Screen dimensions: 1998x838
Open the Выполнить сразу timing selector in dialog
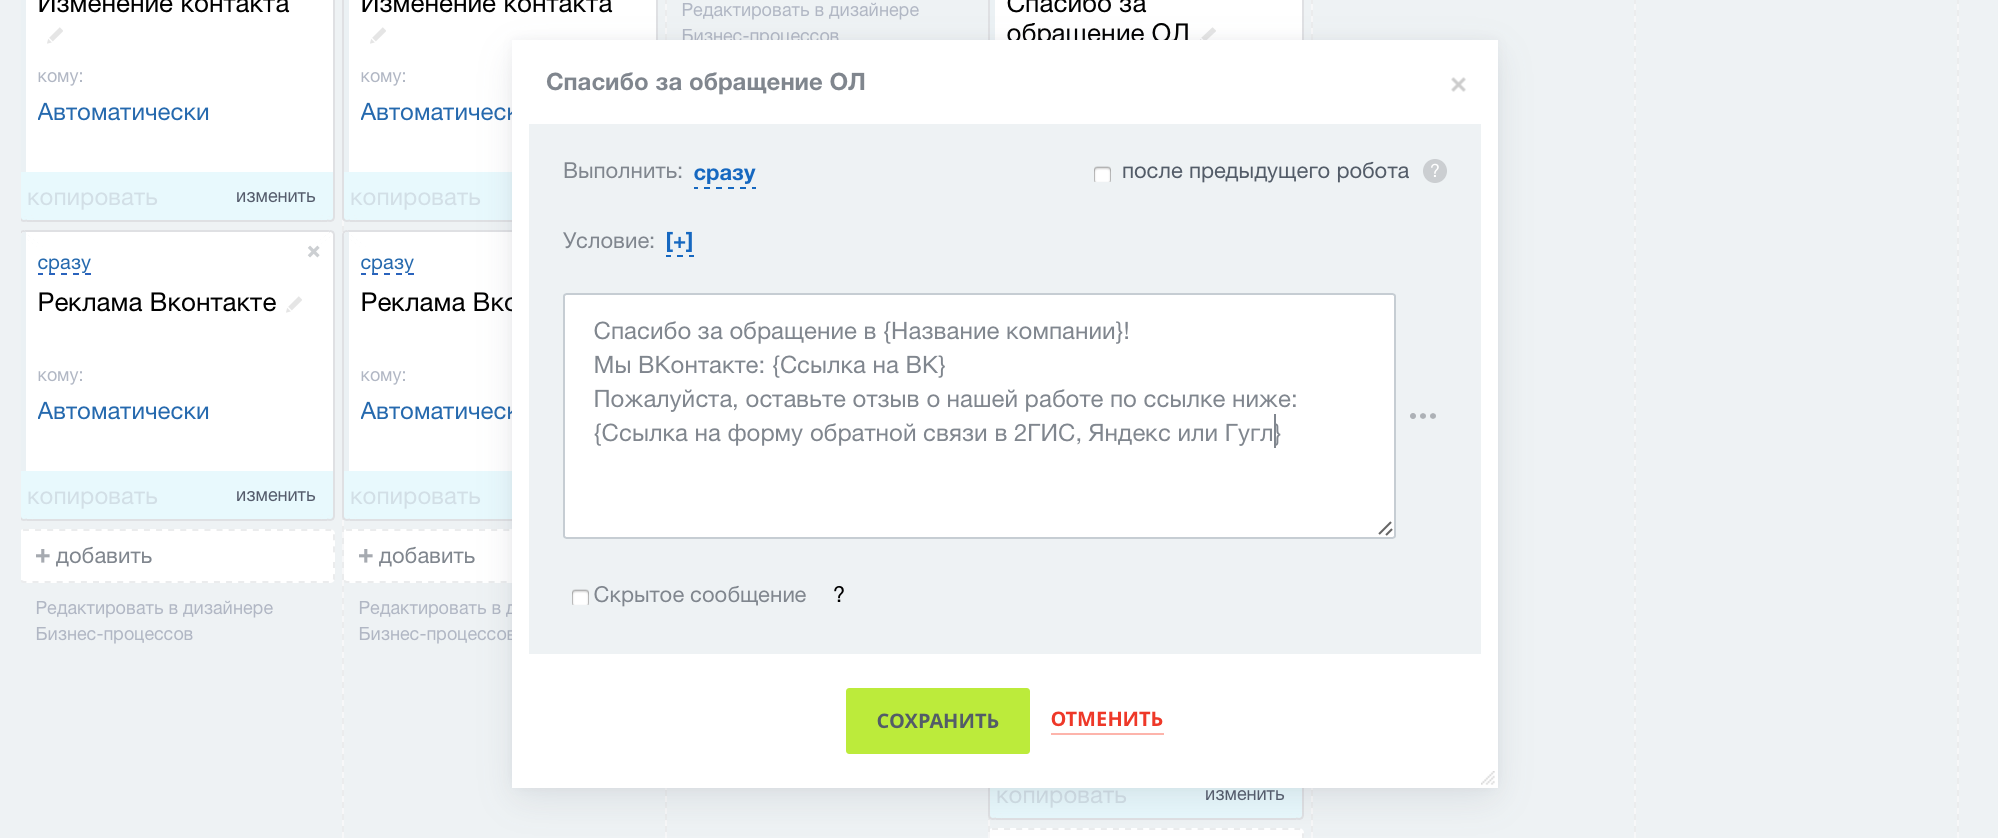724,173
